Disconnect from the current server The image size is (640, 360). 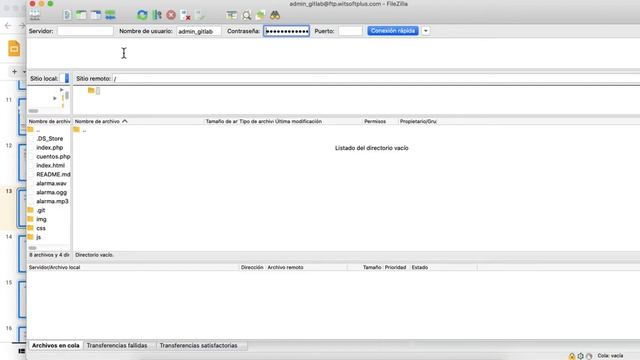[186, 15]
